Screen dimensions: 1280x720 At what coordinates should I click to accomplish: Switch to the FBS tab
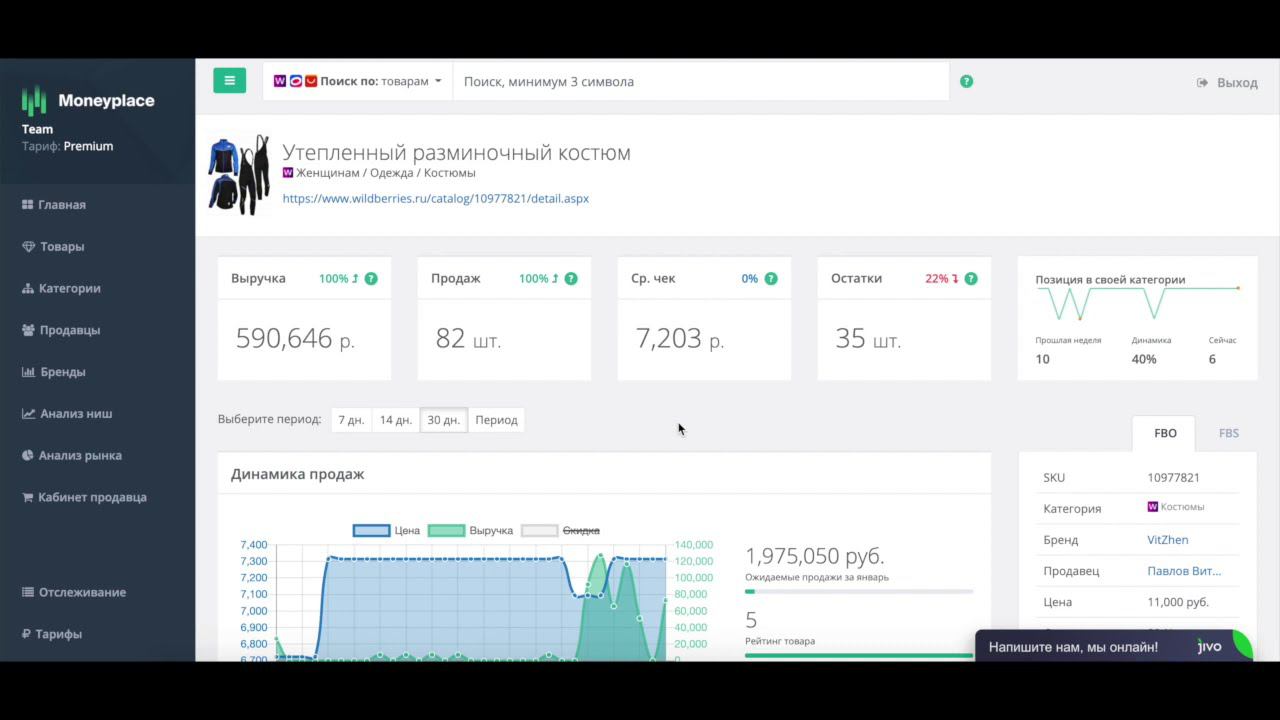pos(1229,433)
